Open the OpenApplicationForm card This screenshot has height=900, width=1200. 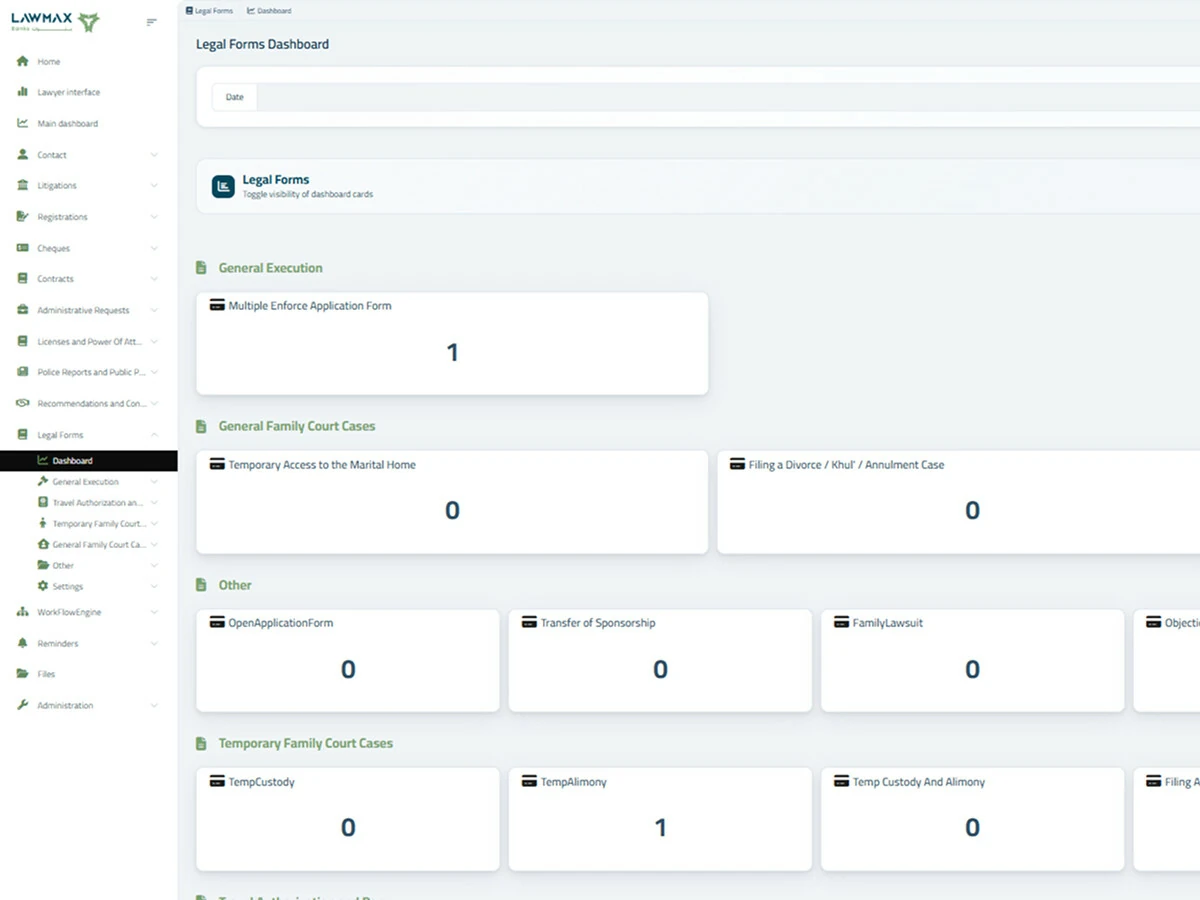click(348, 660)
